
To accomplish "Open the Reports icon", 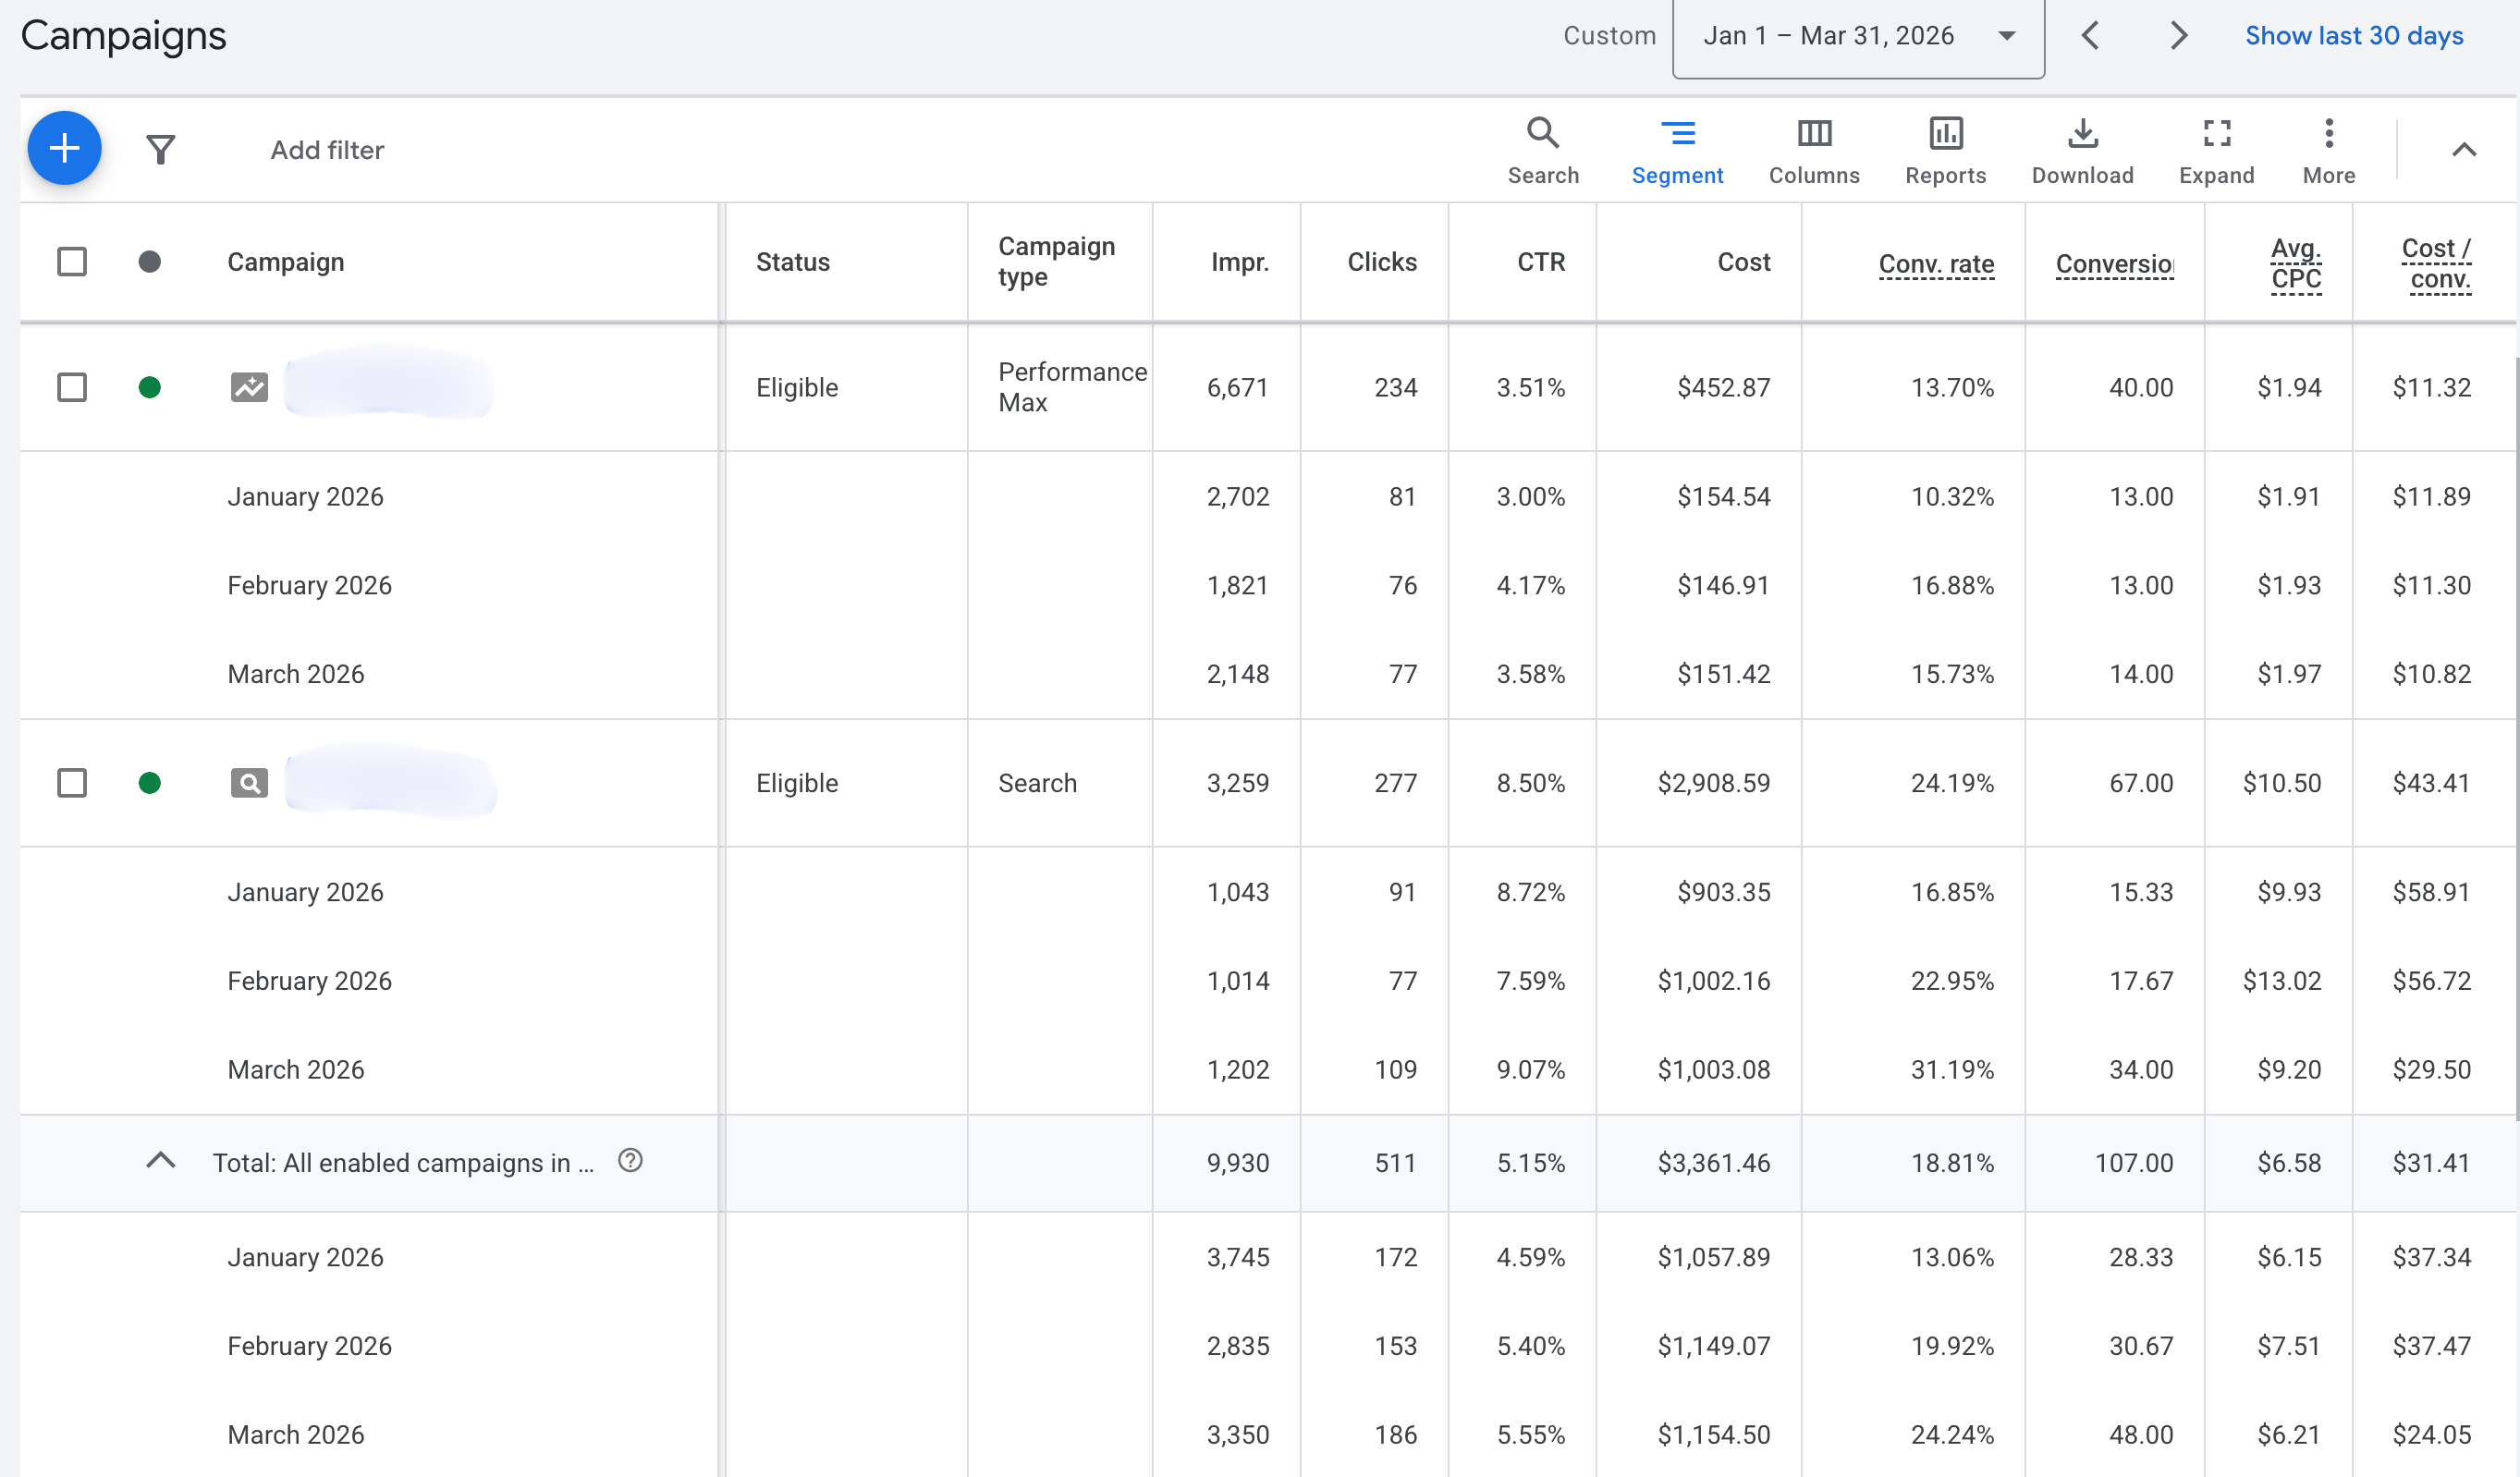I will point(1944,150).
